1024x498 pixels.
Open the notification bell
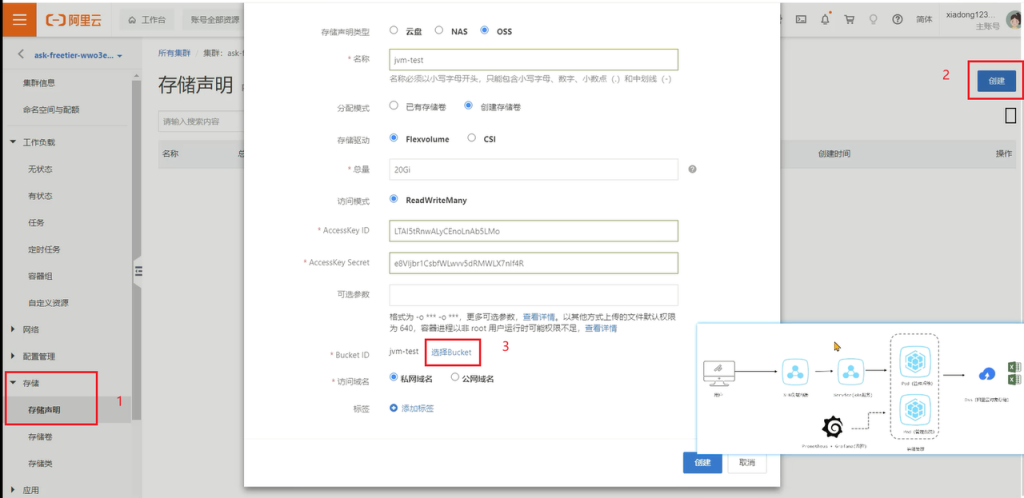pos(826,19)
